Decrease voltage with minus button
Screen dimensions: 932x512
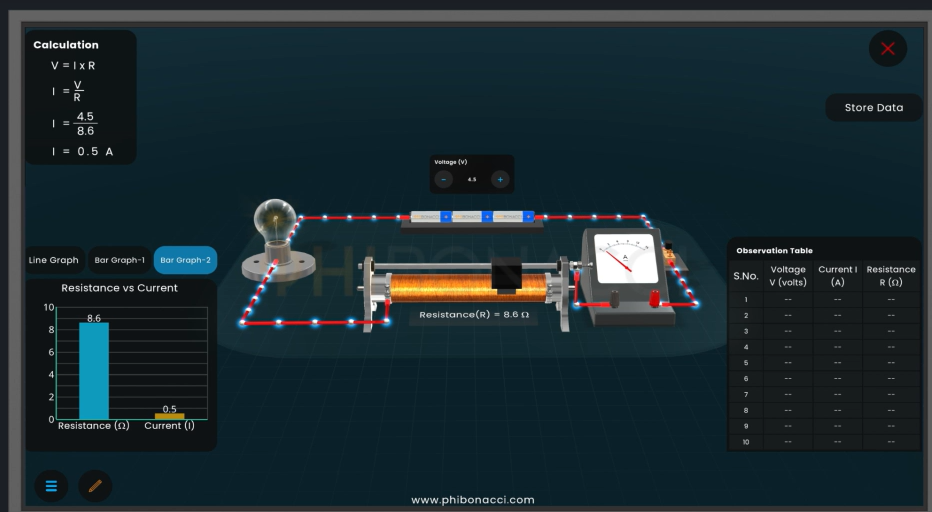pyautogui.click(x=445, y=180)
